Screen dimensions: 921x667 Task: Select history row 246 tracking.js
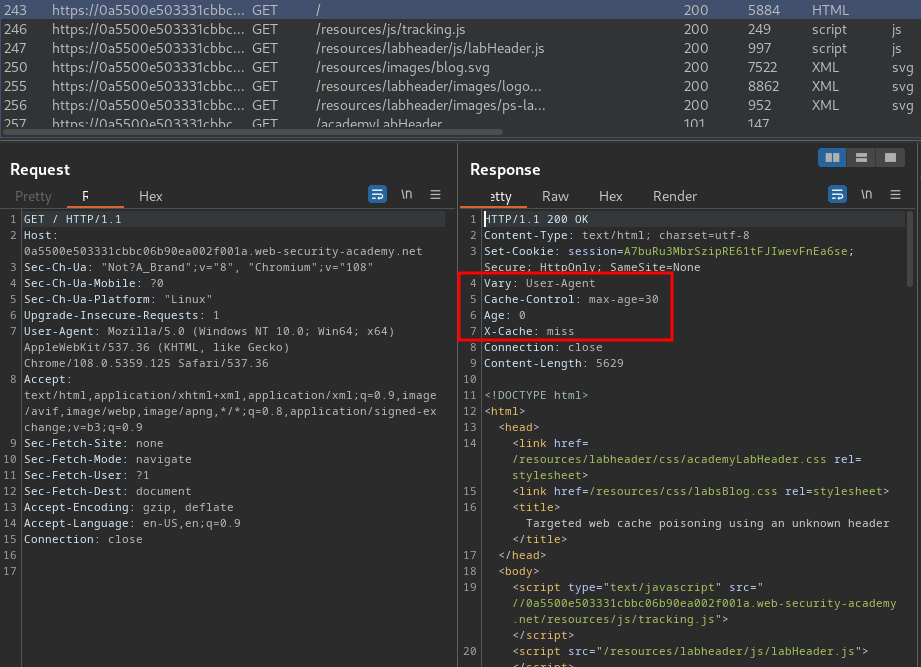460,29
